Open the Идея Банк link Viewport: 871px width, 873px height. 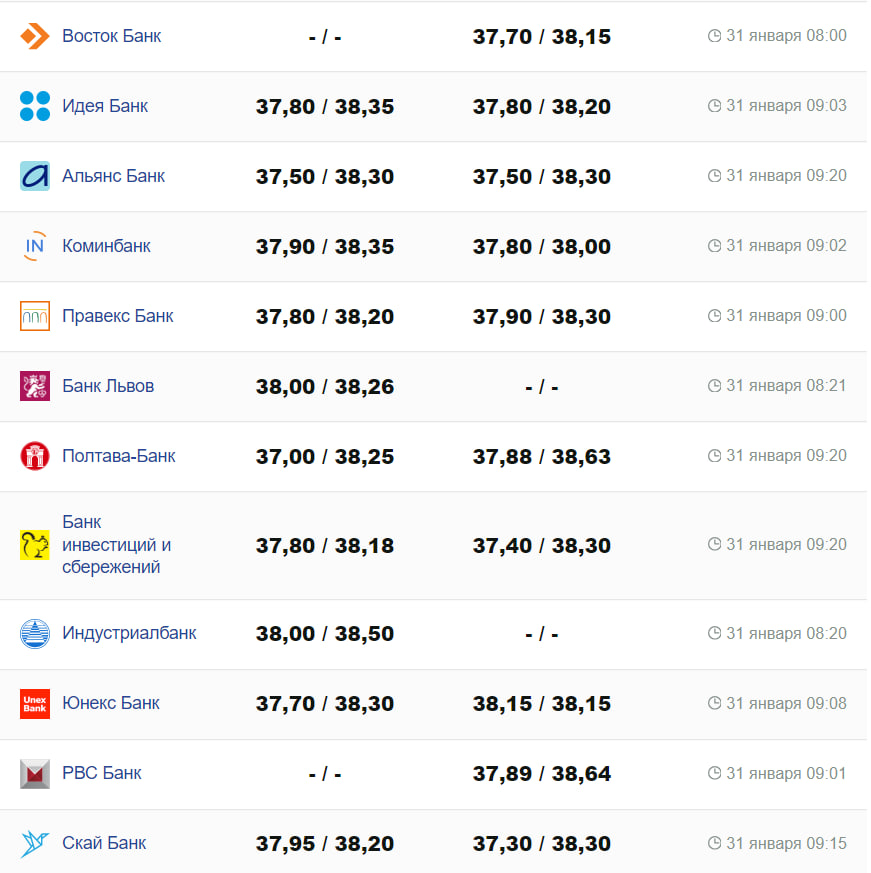point(105,106)
